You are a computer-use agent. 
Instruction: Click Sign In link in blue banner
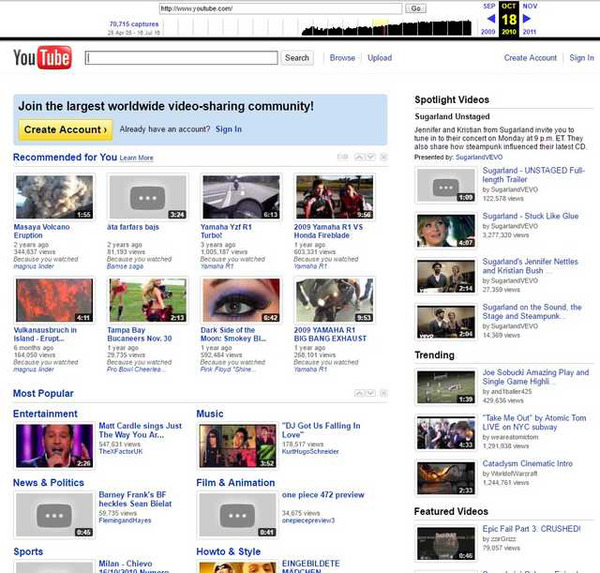tap(228, 129)
